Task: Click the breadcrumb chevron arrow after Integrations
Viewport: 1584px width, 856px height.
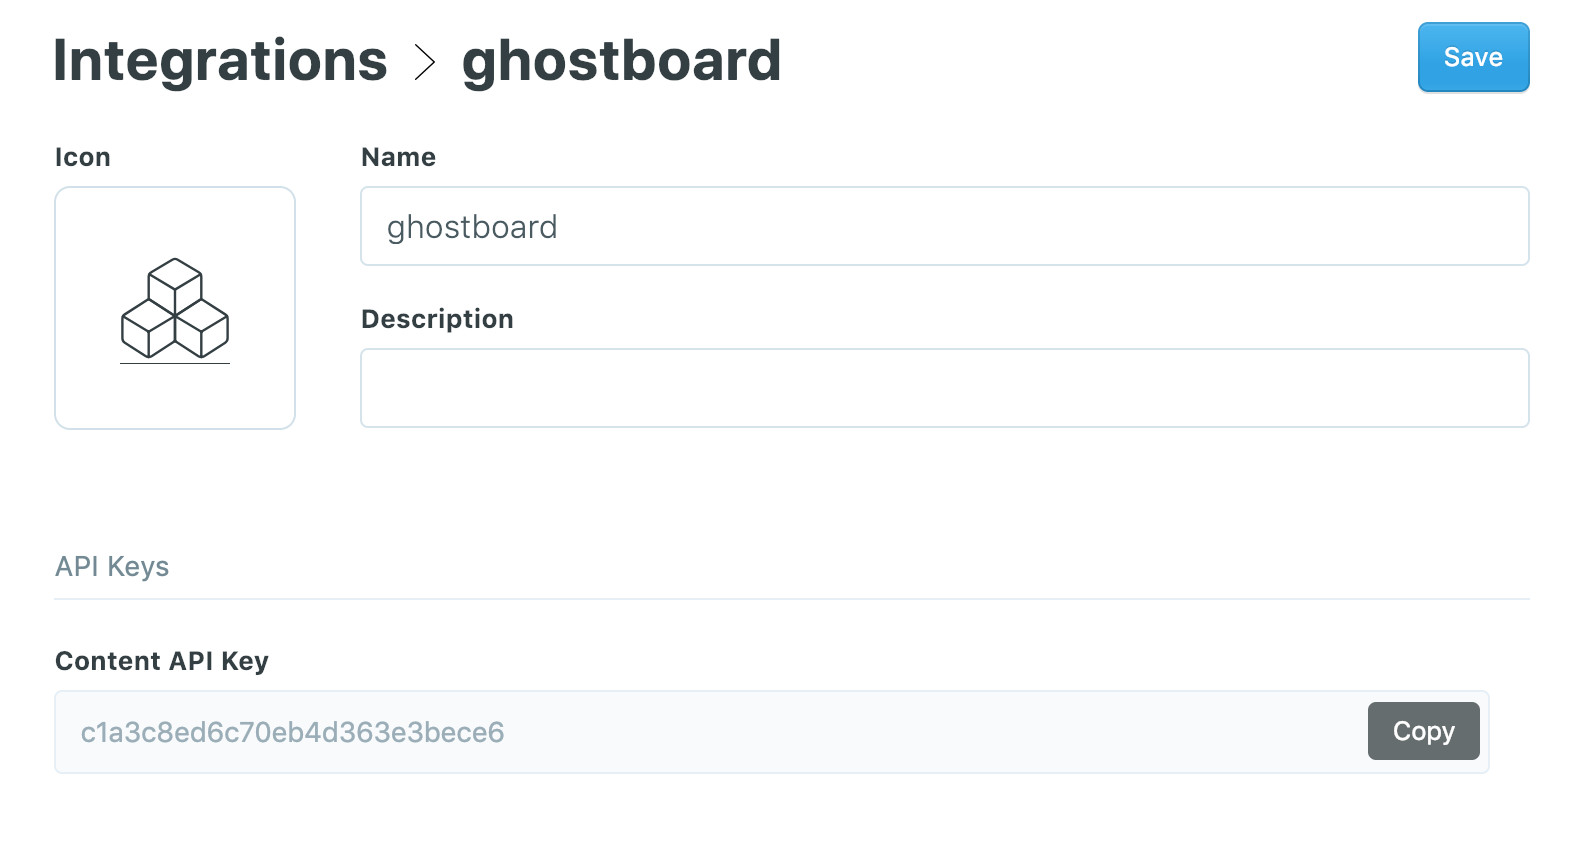Action: pos(425,62)
